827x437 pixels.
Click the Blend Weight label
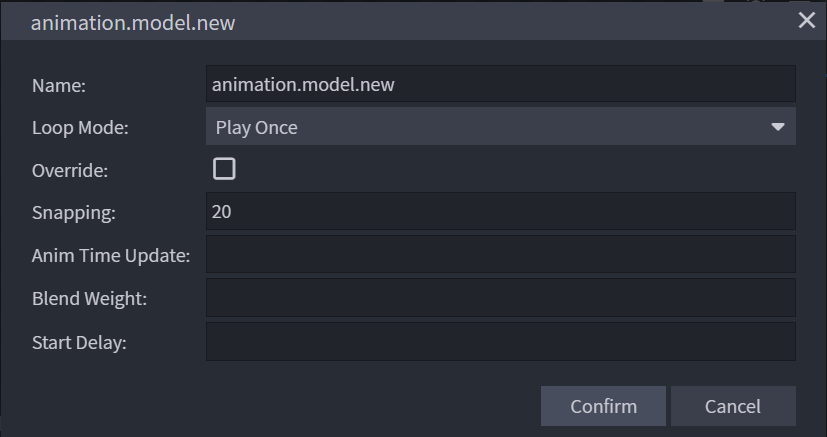(x=90, y=299)
